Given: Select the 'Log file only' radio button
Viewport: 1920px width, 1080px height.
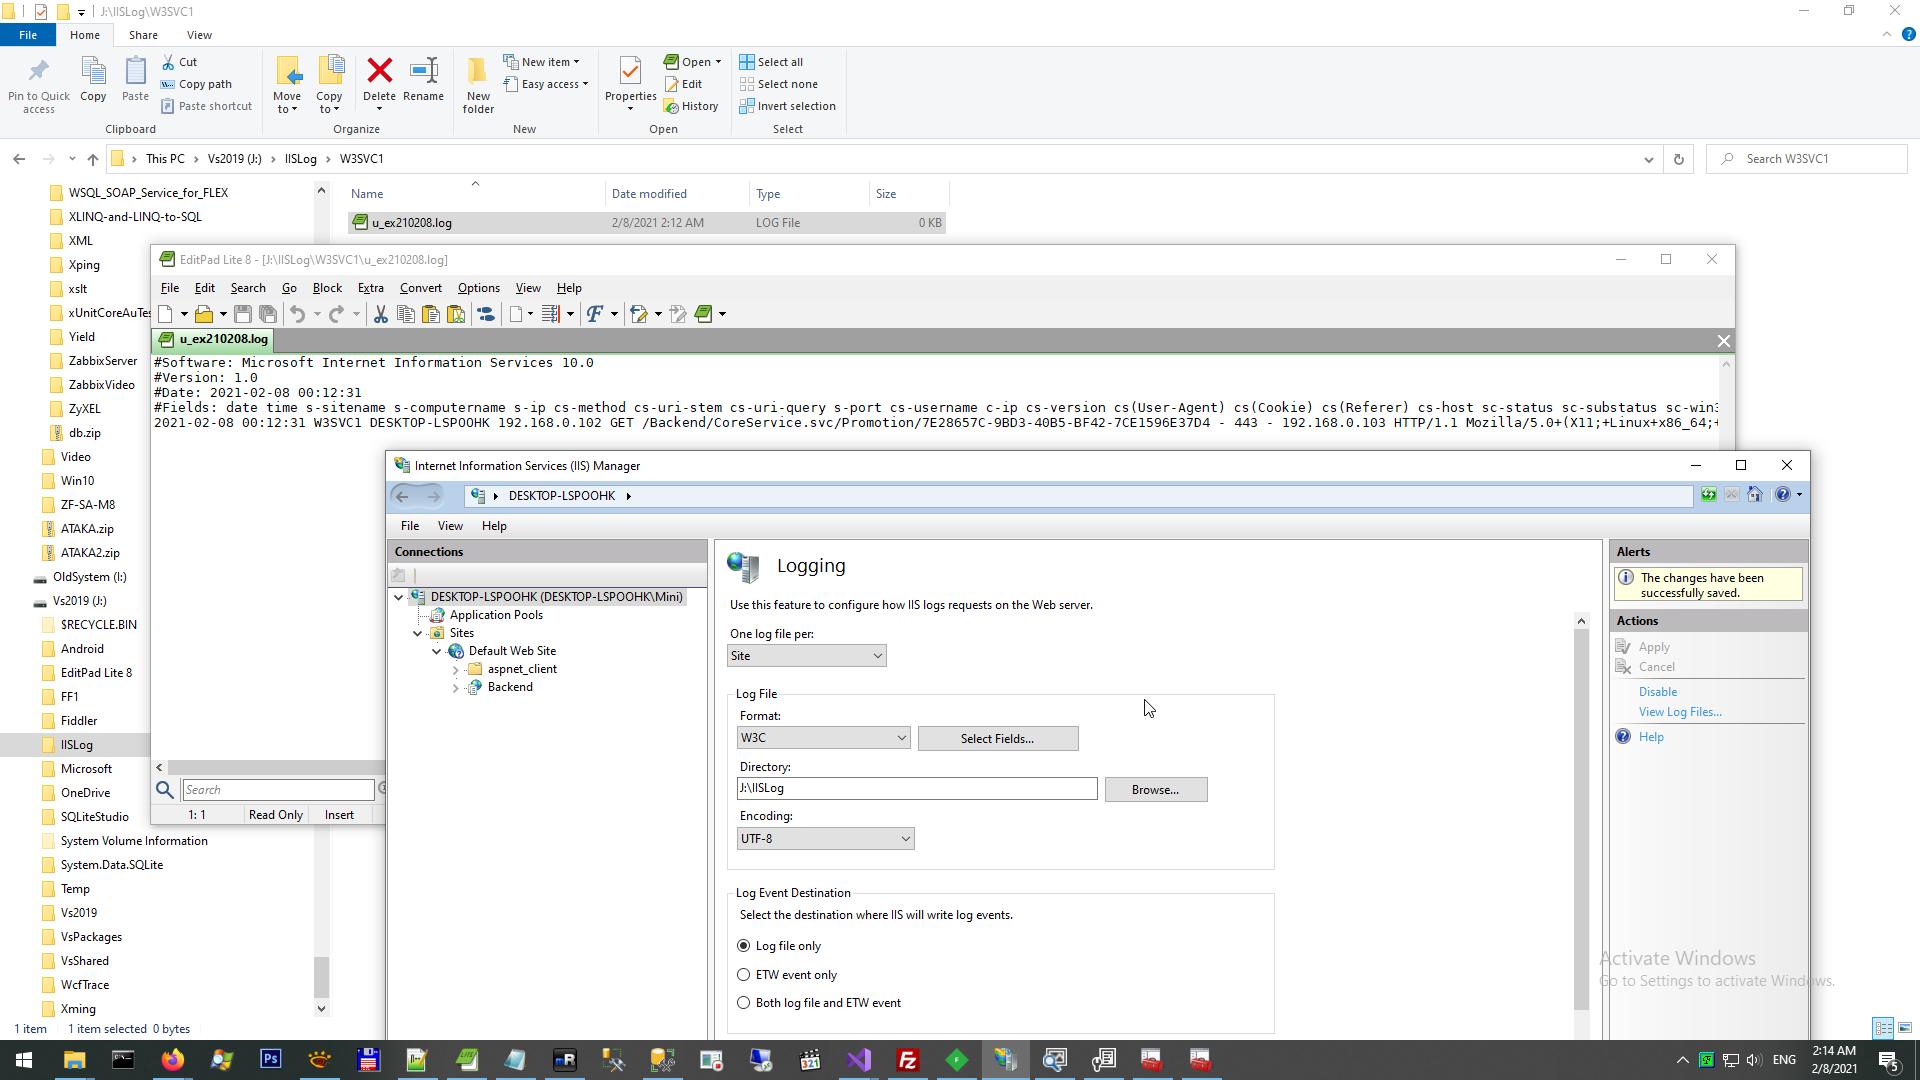Looking at the screenshot, I should [743, 946].
